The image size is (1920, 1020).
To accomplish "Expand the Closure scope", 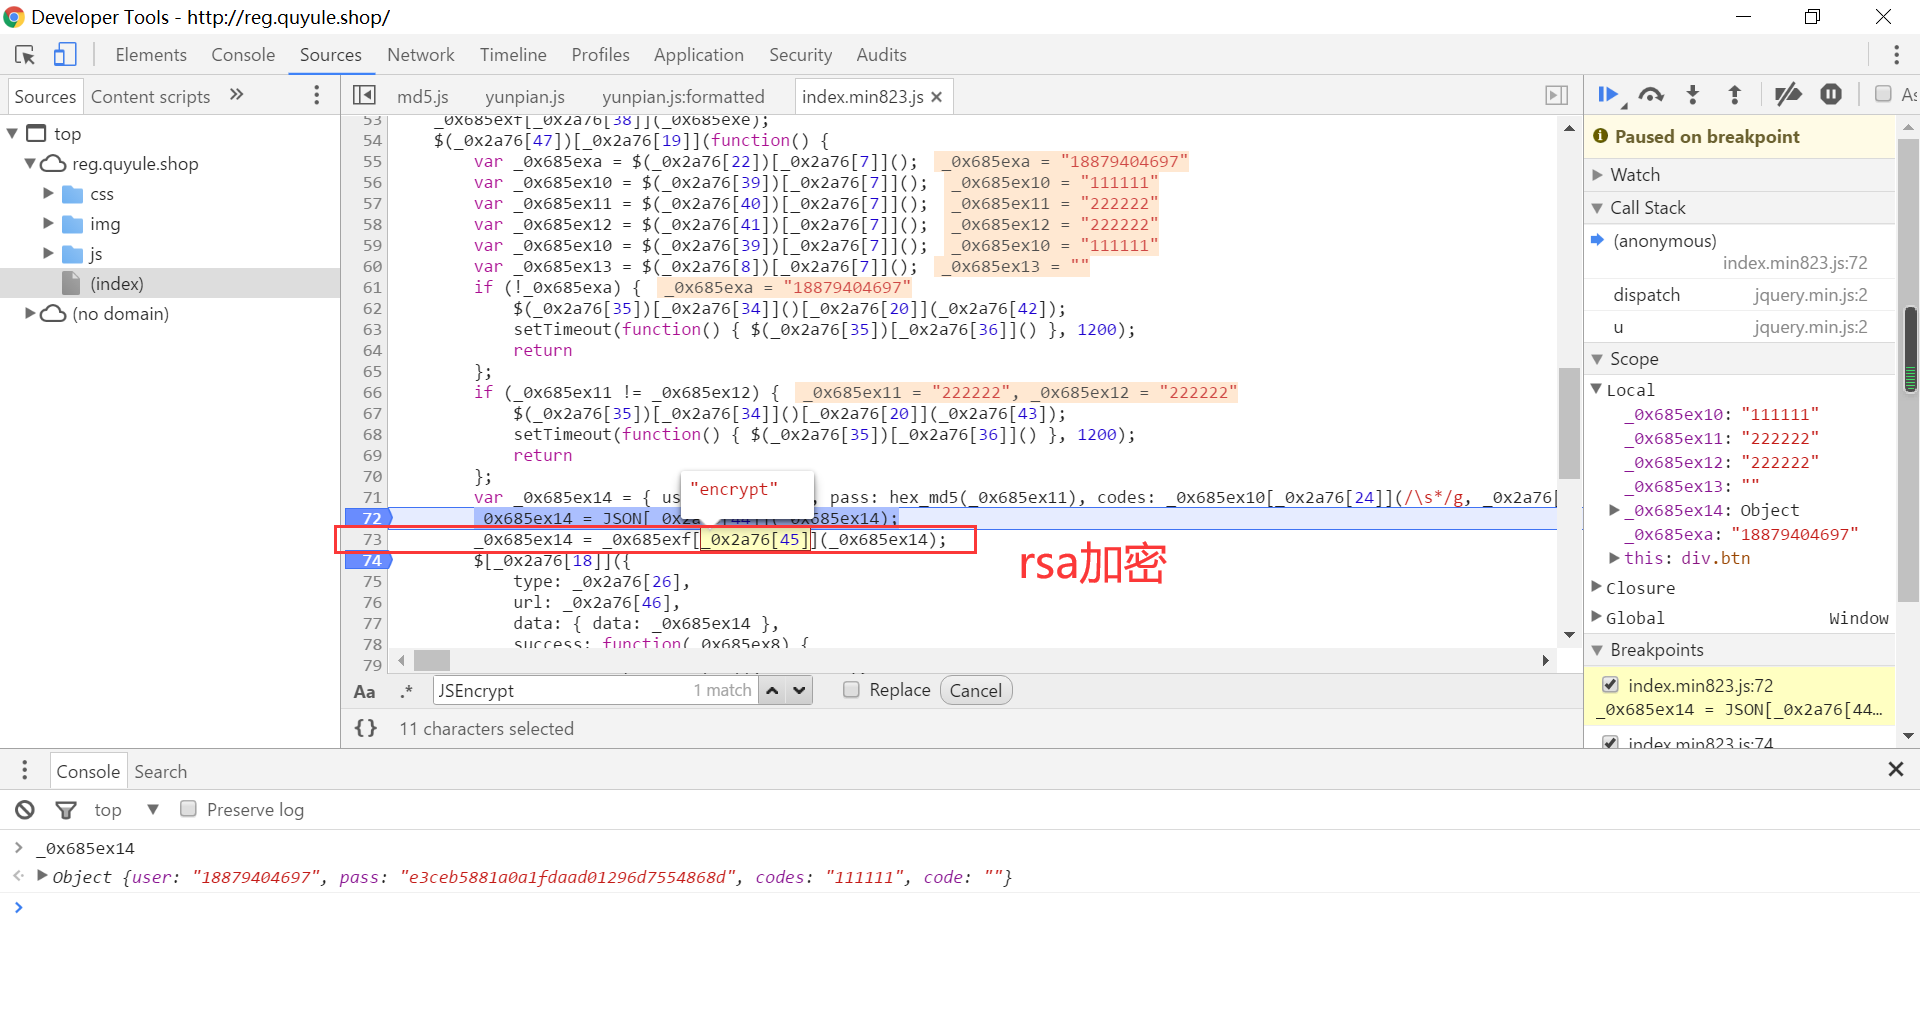I will tap(1597, 587).
